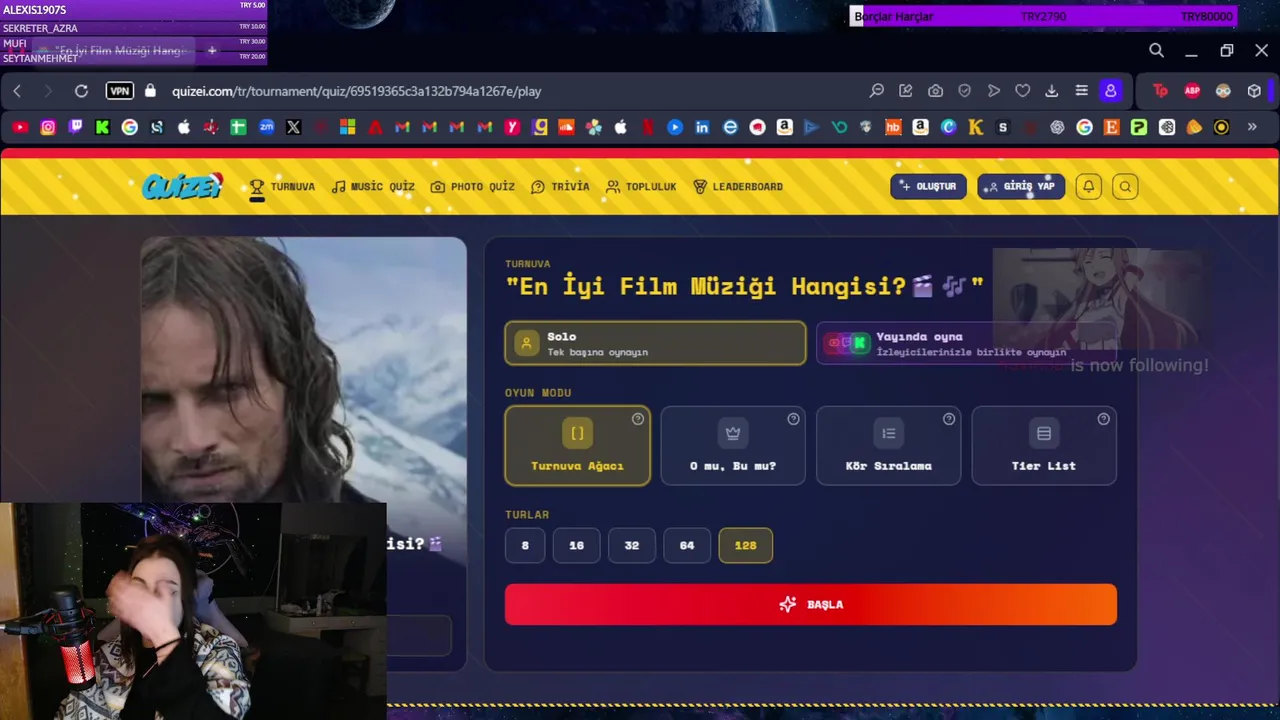Click the tournament title text

coord(745,287)
